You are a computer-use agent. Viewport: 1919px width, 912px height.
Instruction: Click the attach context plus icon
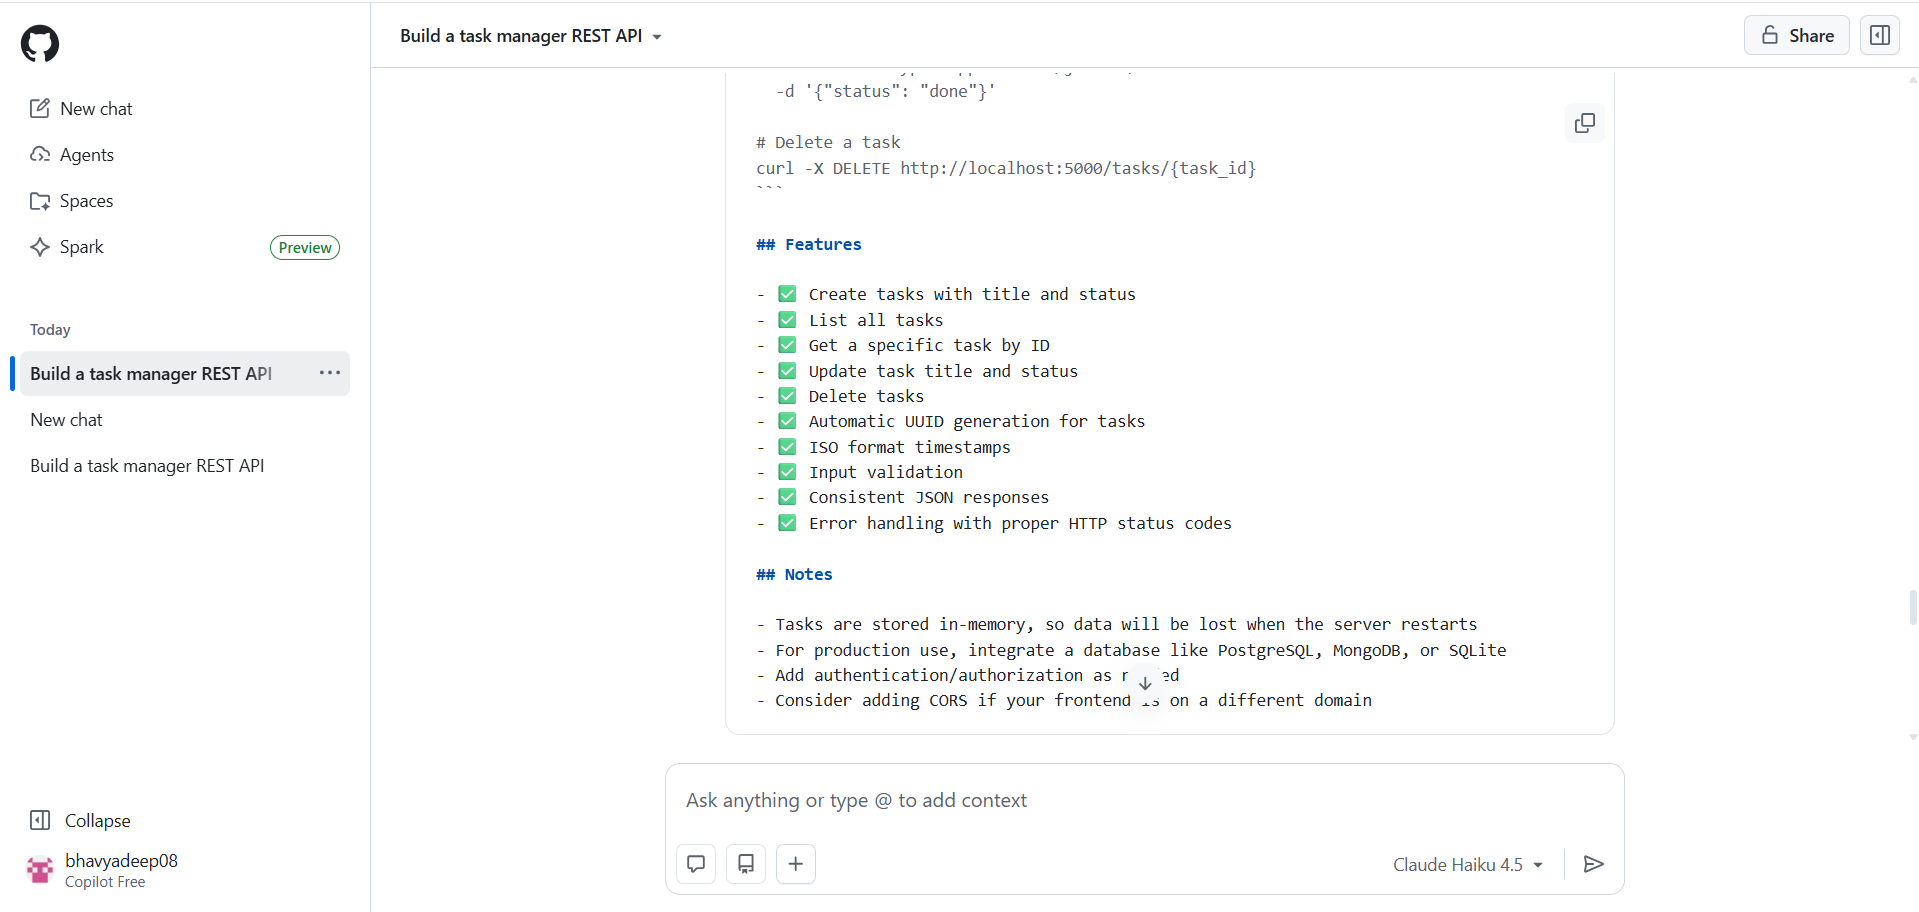point(795,863)
